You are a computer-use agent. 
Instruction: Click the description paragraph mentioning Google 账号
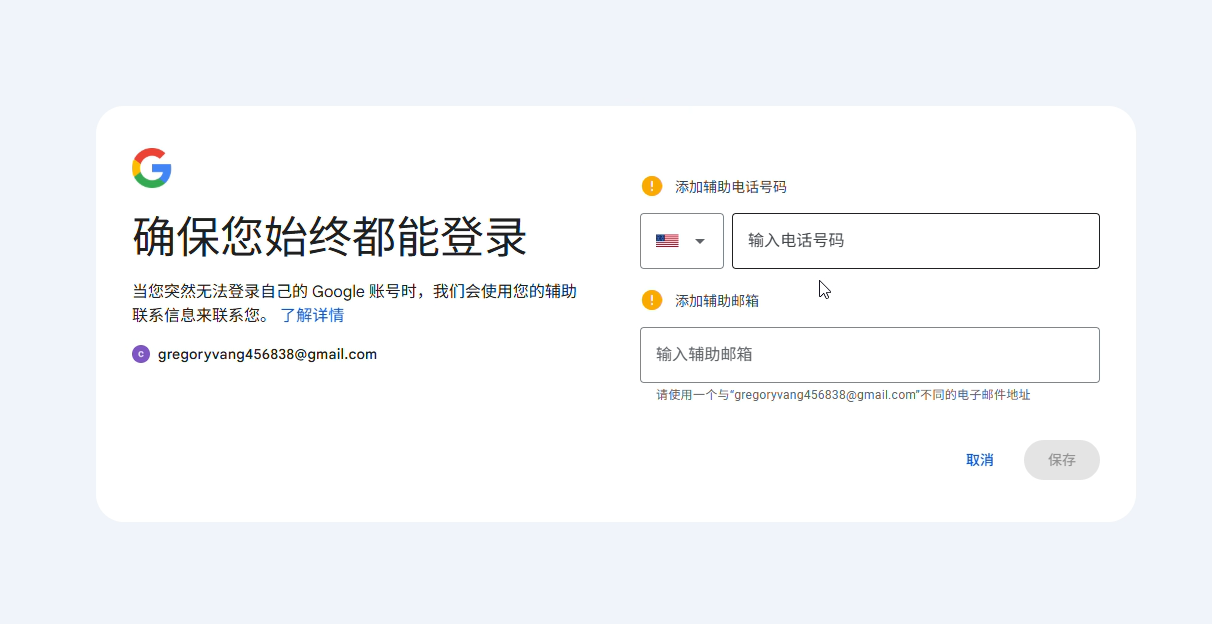pos(354,292)
